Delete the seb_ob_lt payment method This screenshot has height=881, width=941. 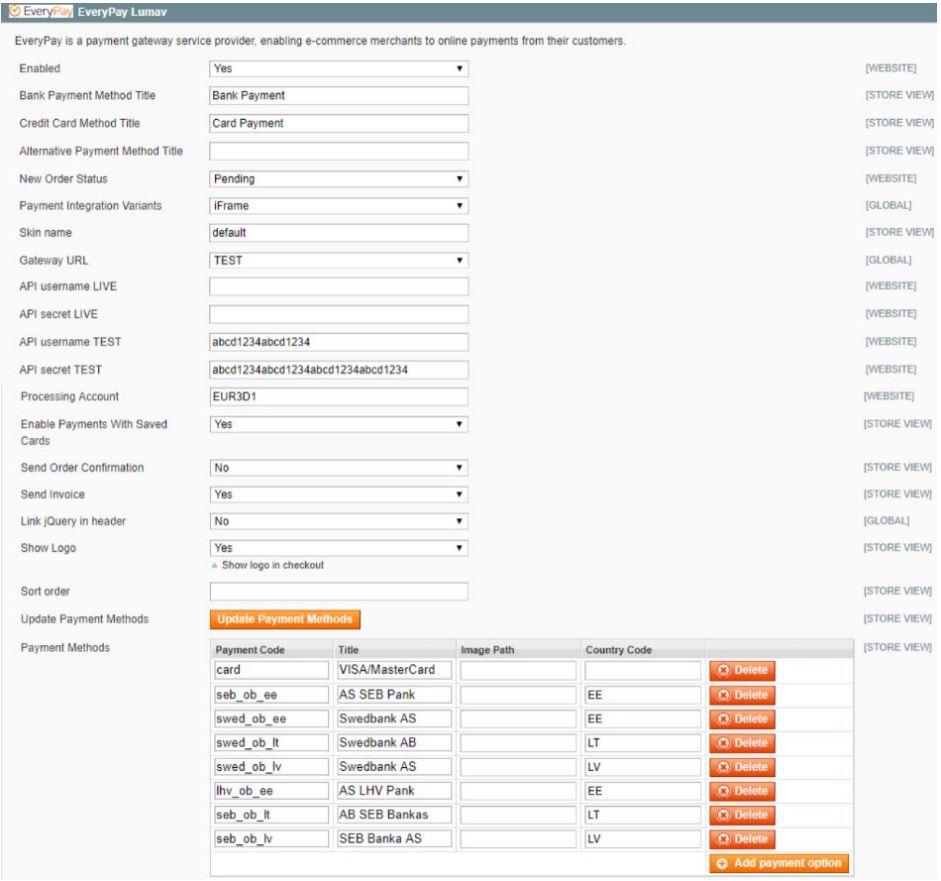pyautogui.click(x=742, y=815)
